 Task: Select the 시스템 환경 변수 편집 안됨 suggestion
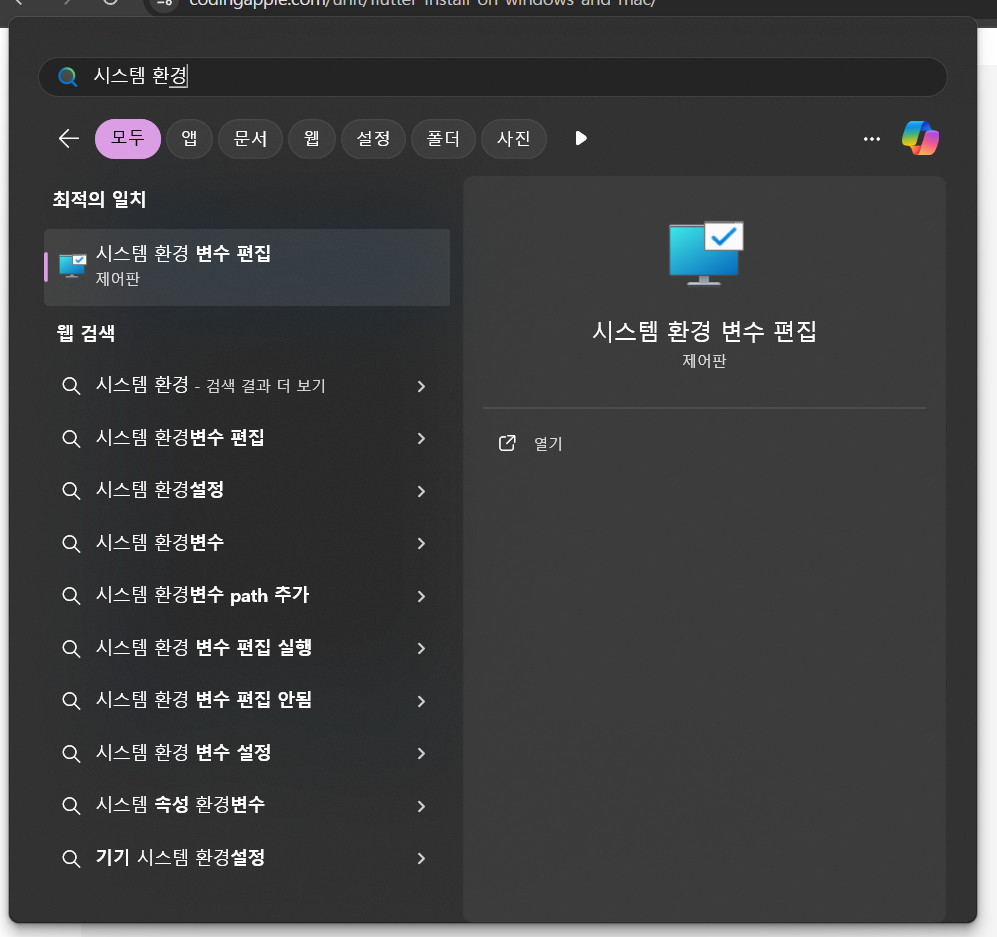coord(204,700)
